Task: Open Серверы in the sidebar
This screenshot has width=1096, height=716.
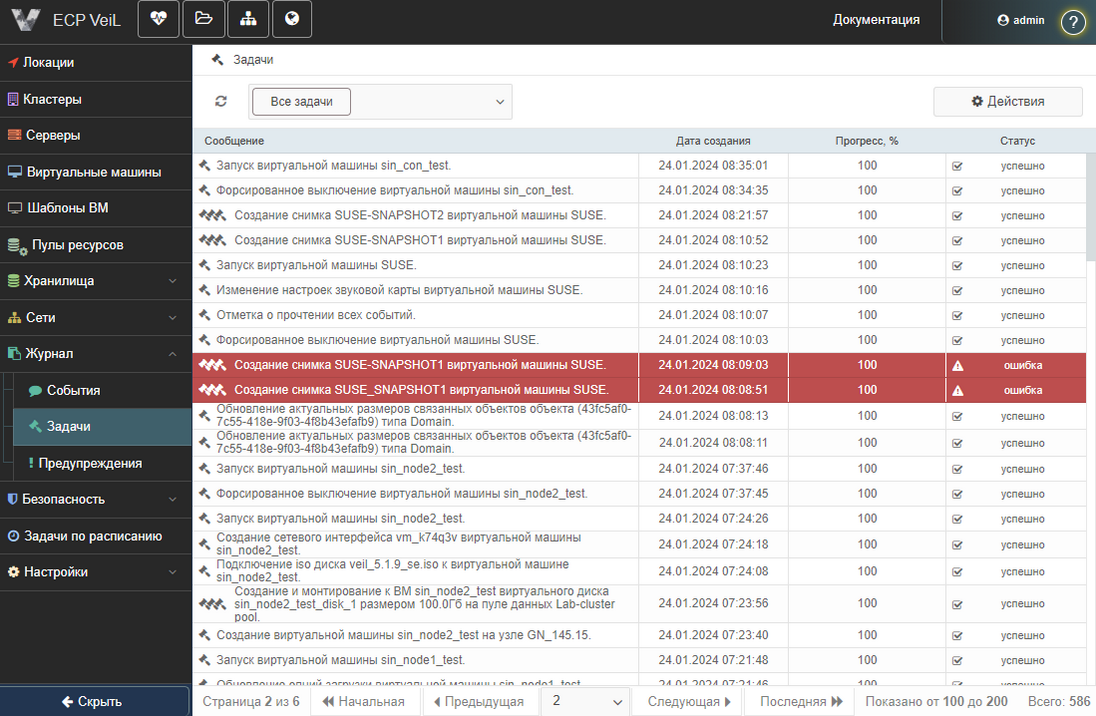Action: [x=96, y=136]
